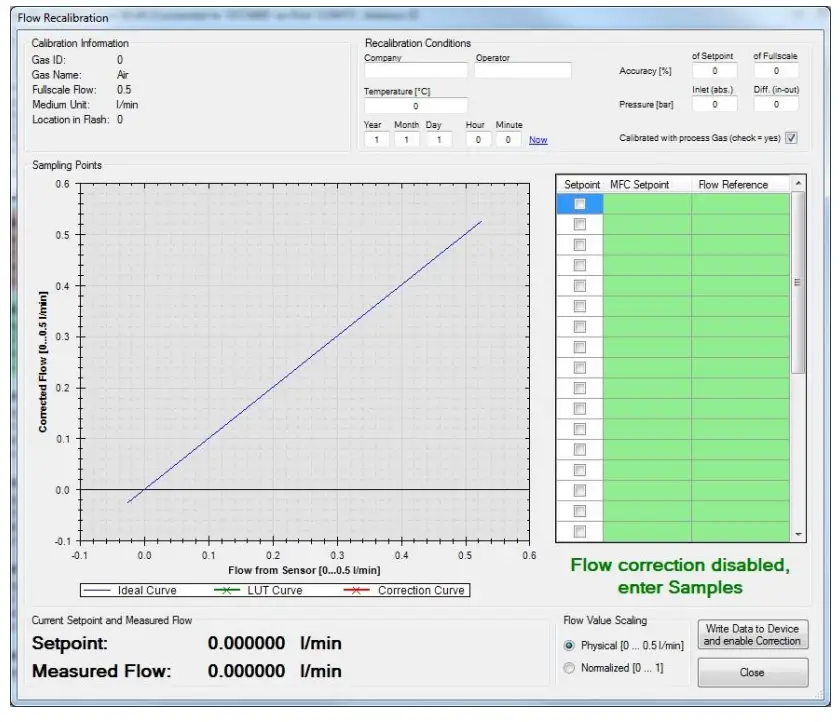Click the Year field under Recalibration Conditions
The image size is (840, 722).
[378, 140]
